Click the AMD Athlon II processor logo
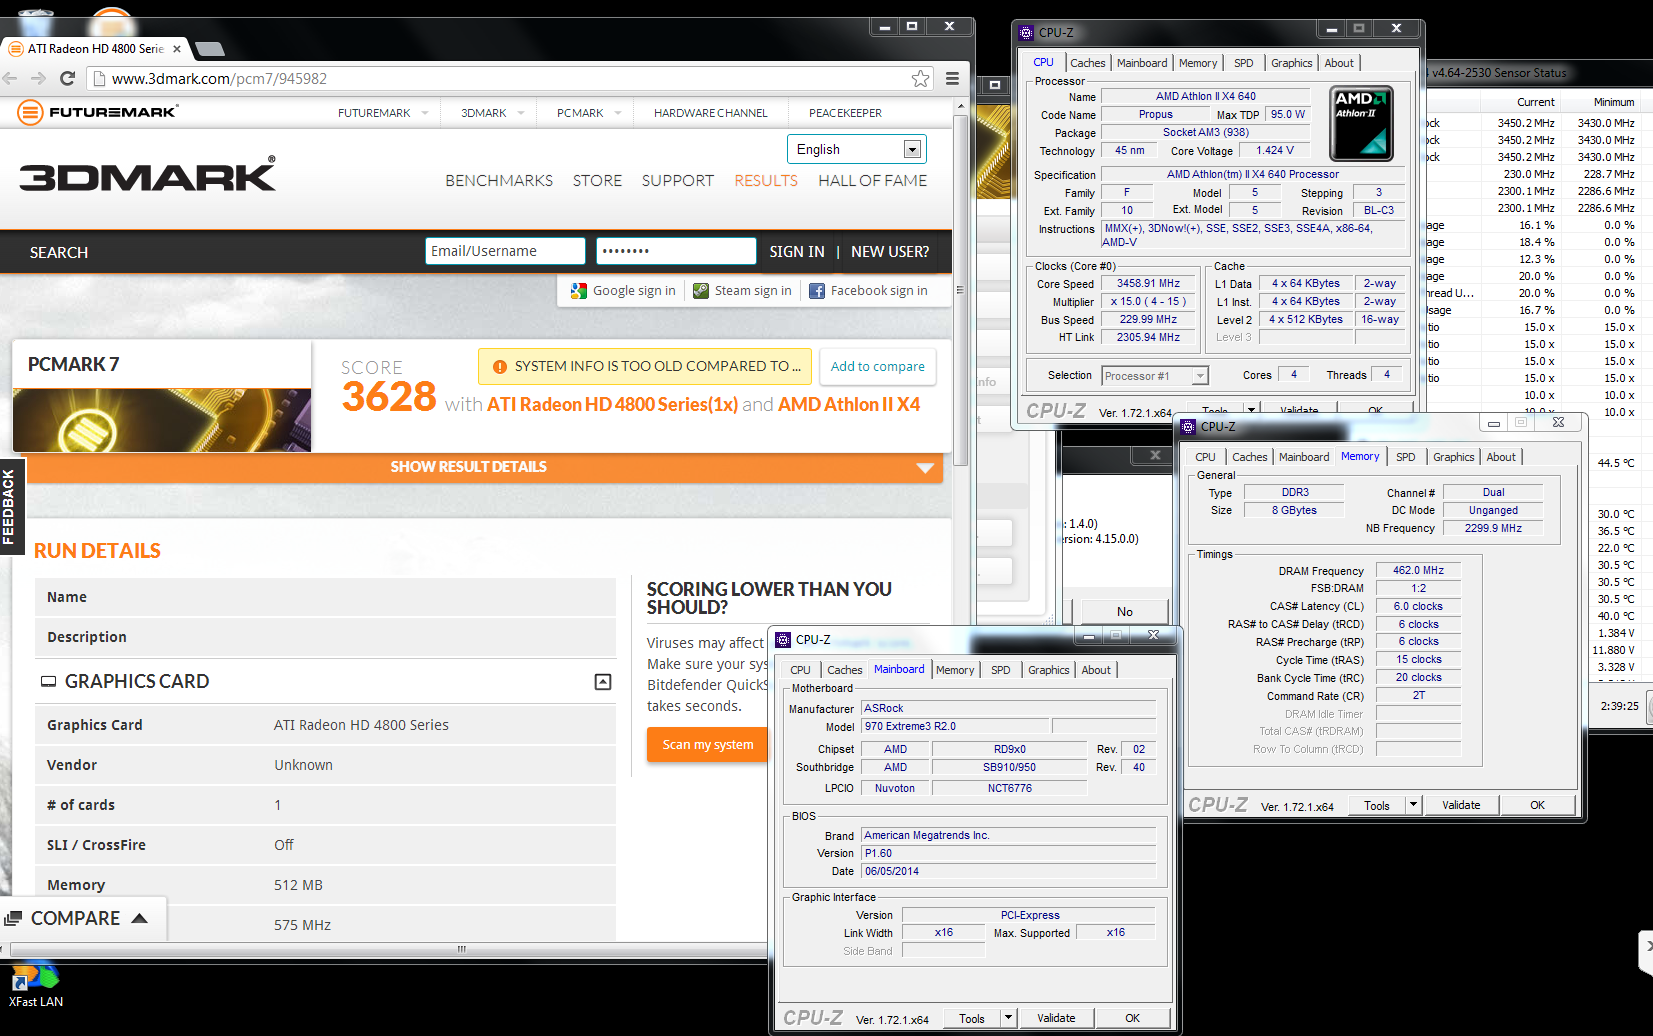The height and width of the screenshot is (1036, 1653). tap(1361, 124)
